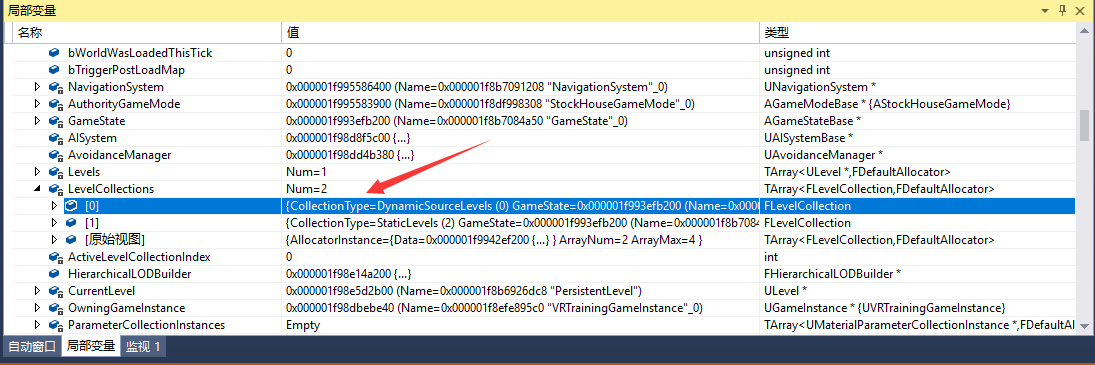
Task: Expand LevelCollections element [1]
Action: [54, 223]
